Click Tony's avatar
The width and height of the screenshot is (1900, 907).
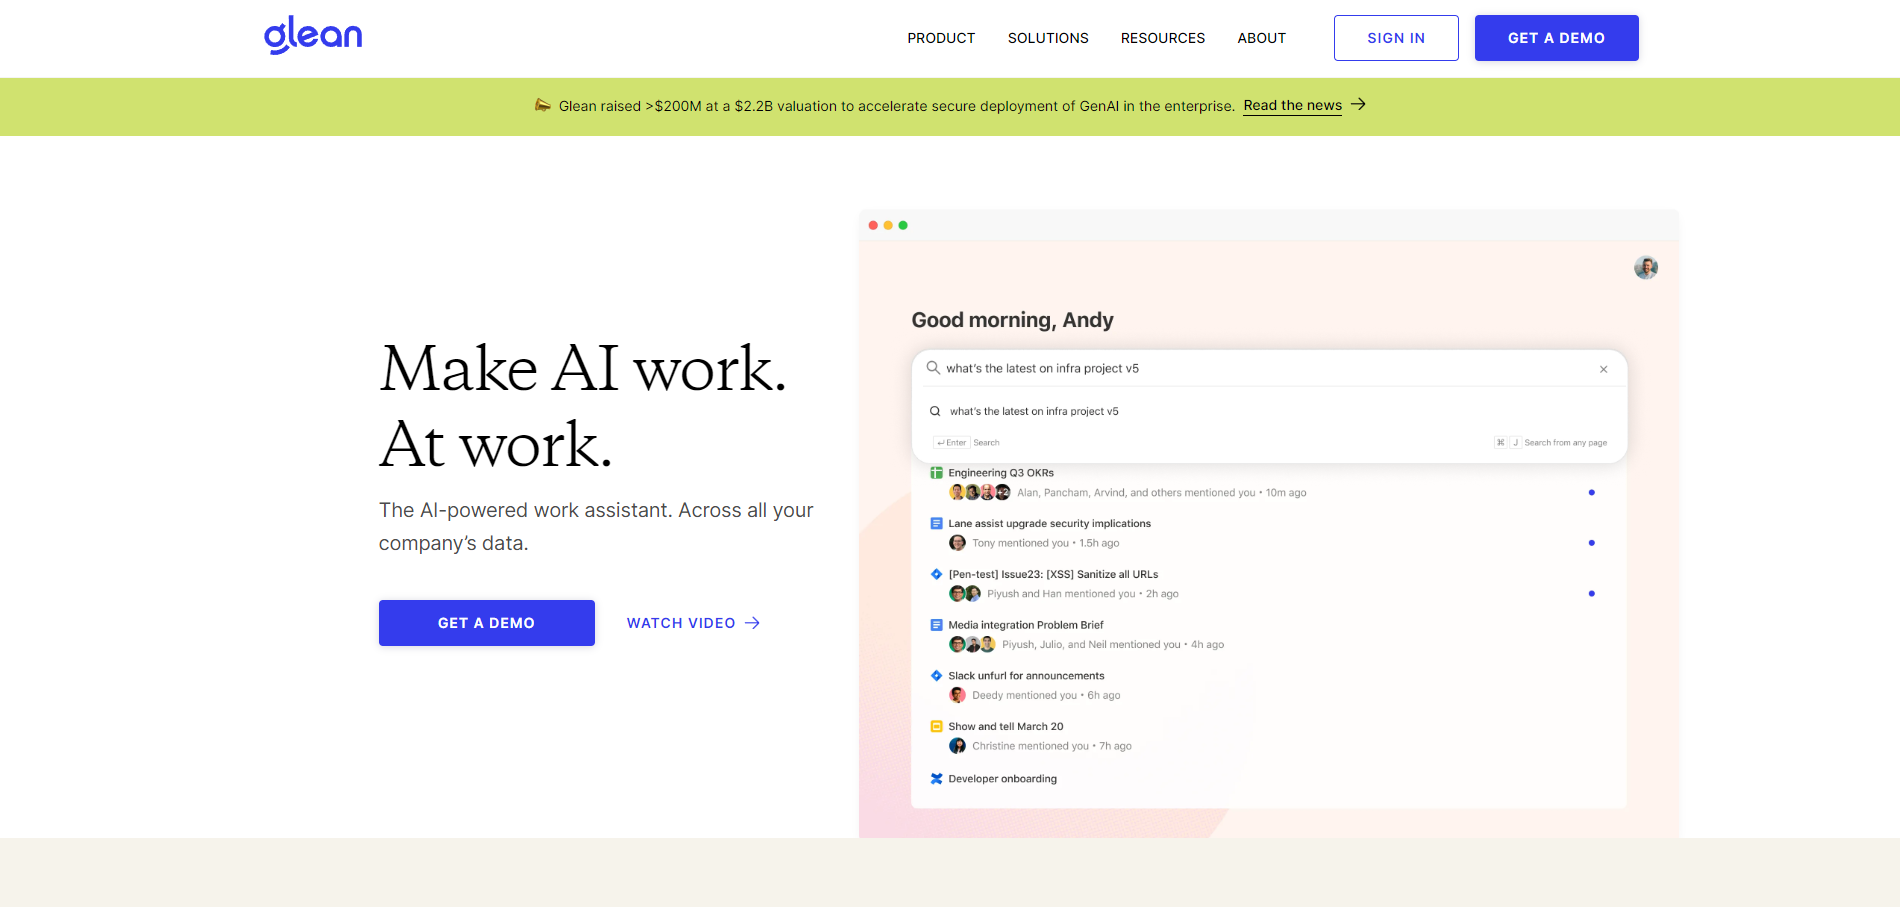click(957, 543)
